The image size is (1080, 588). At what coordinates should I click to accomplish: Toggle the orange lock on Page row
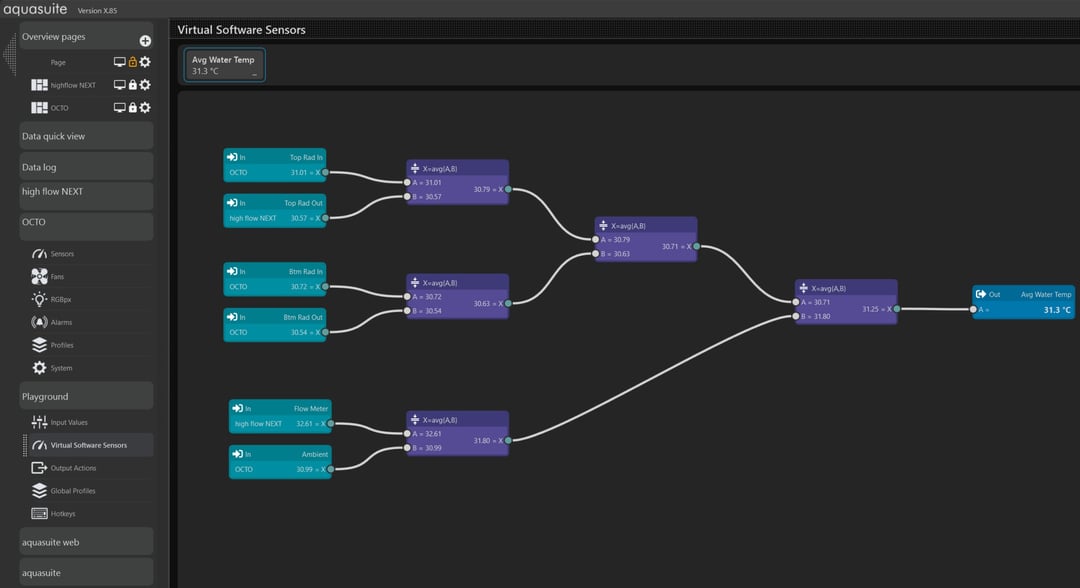pos(132,62)
